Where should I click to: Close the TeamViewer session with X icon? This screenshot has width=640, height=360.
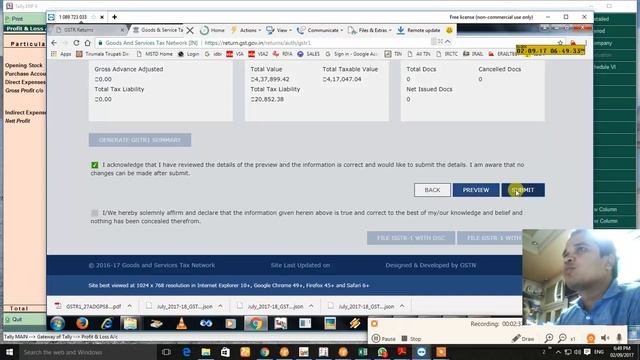[x=190, y=30]
